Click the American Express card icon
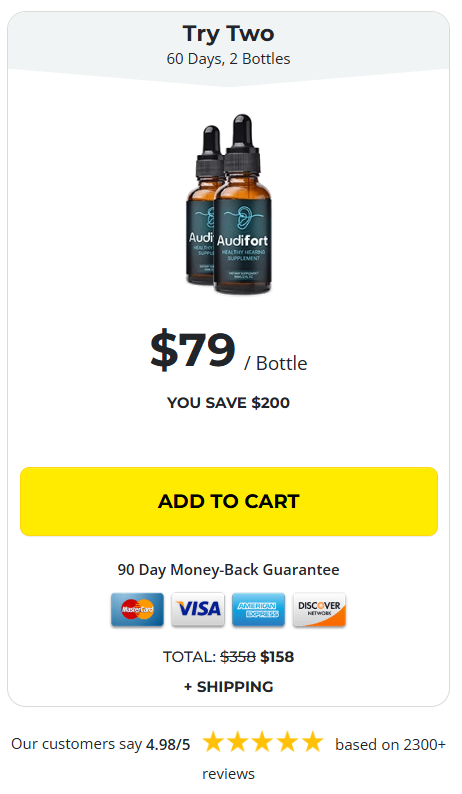 [258, 609]
